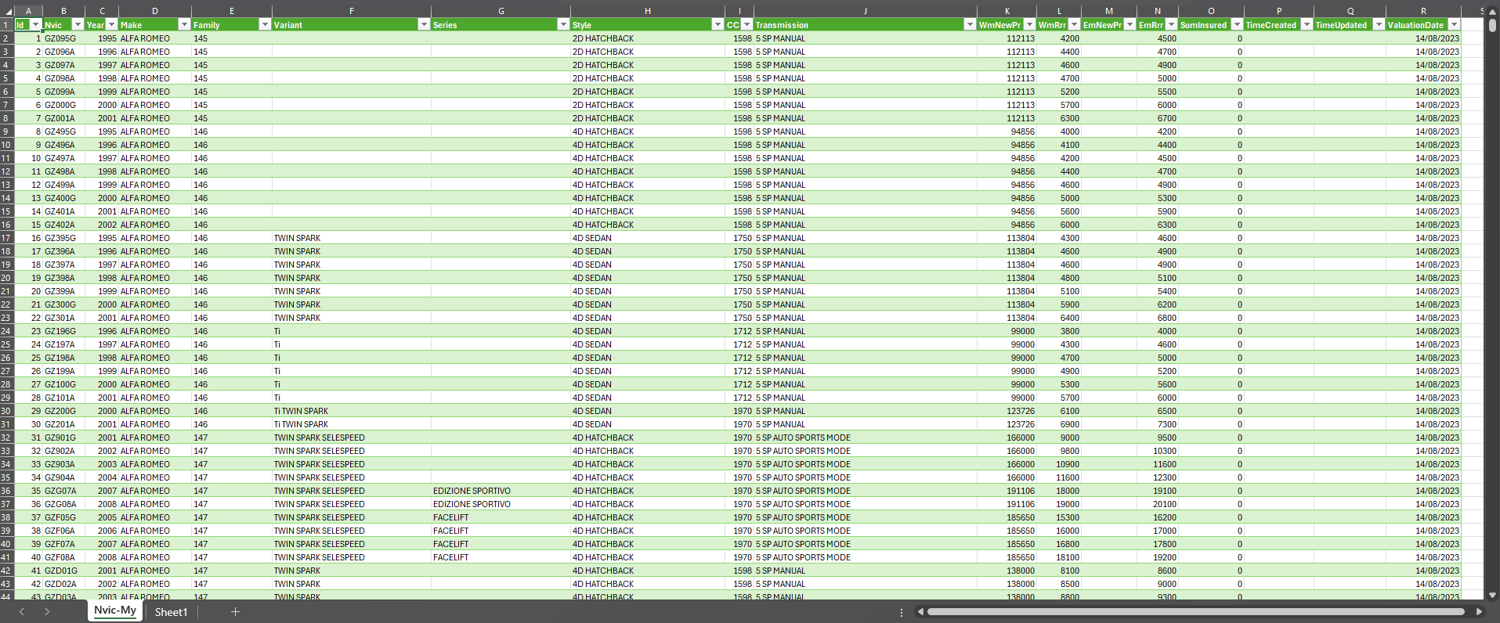1500x623 pixels.
Task: Select ALFA ROMEO cell in row 2
Action: tap(155, 38)
